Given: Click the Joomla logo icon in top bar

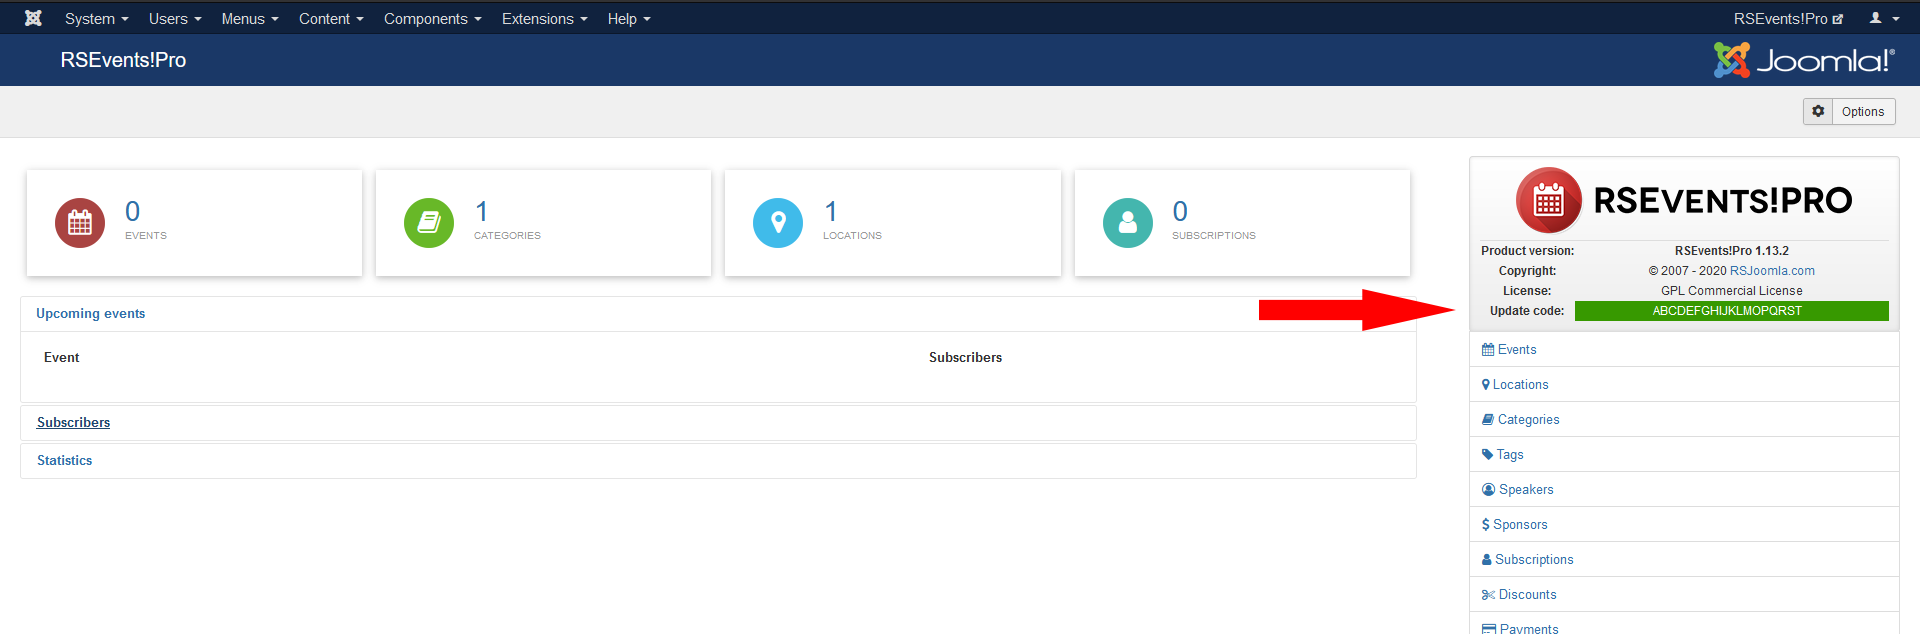Looking at the screenshot, I should click(x=33, y=18).
